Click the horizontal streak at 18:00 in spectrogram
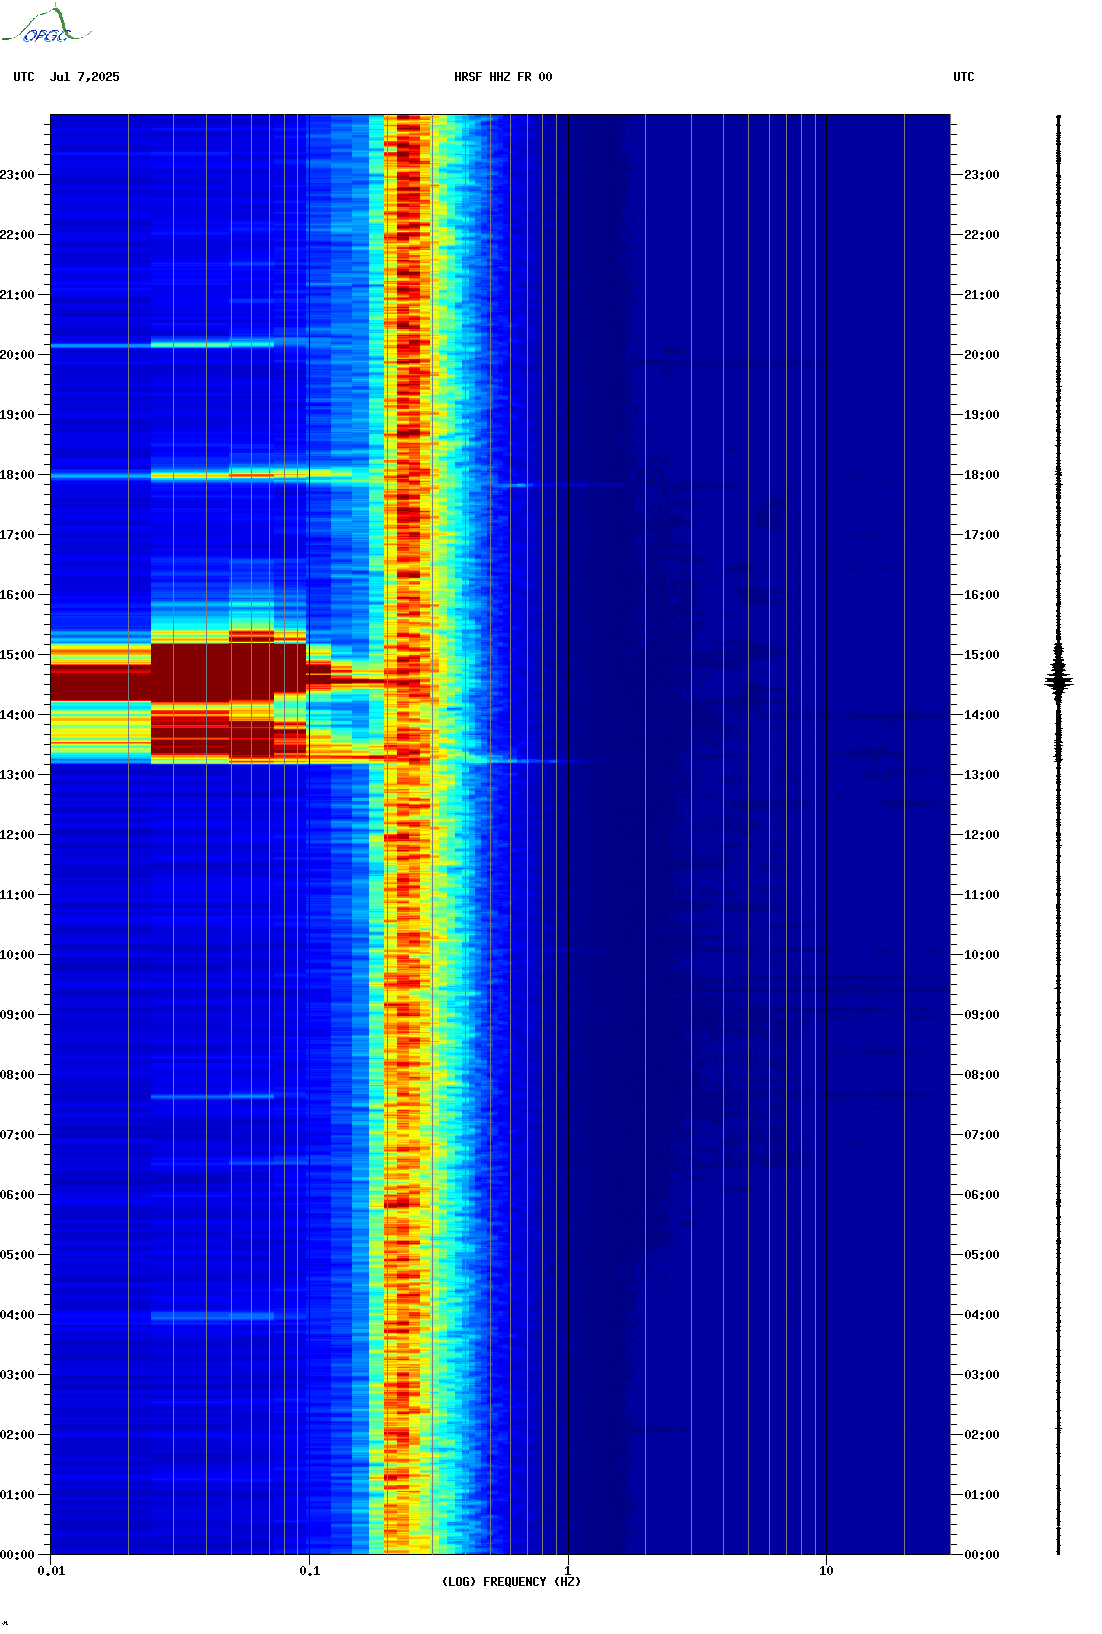The image size is (1102, 1634). (x=210, y=476)
